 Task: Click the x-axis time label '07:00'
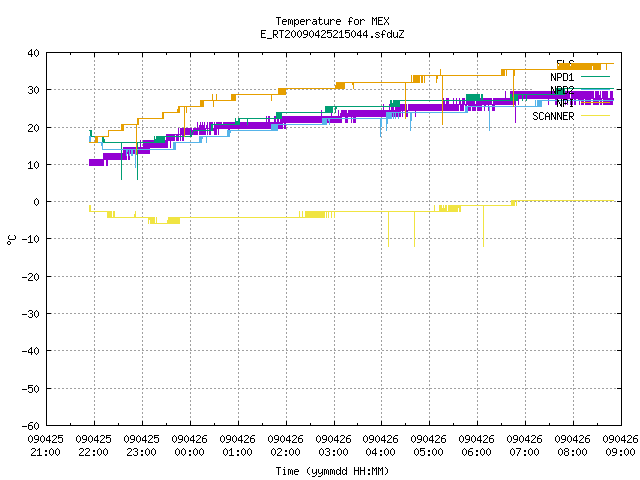point(524,452)
